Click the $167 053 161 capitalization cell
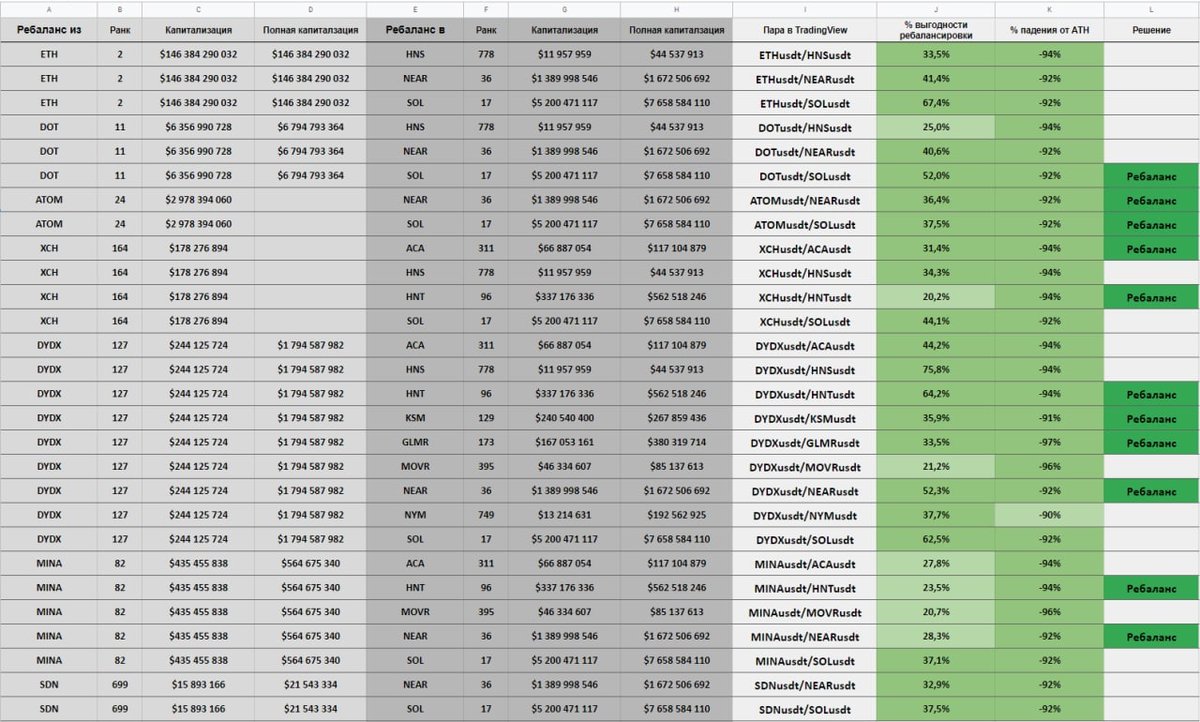This screenshot has height=722, width=1200. pyautogui.click(x=564, y=442)
